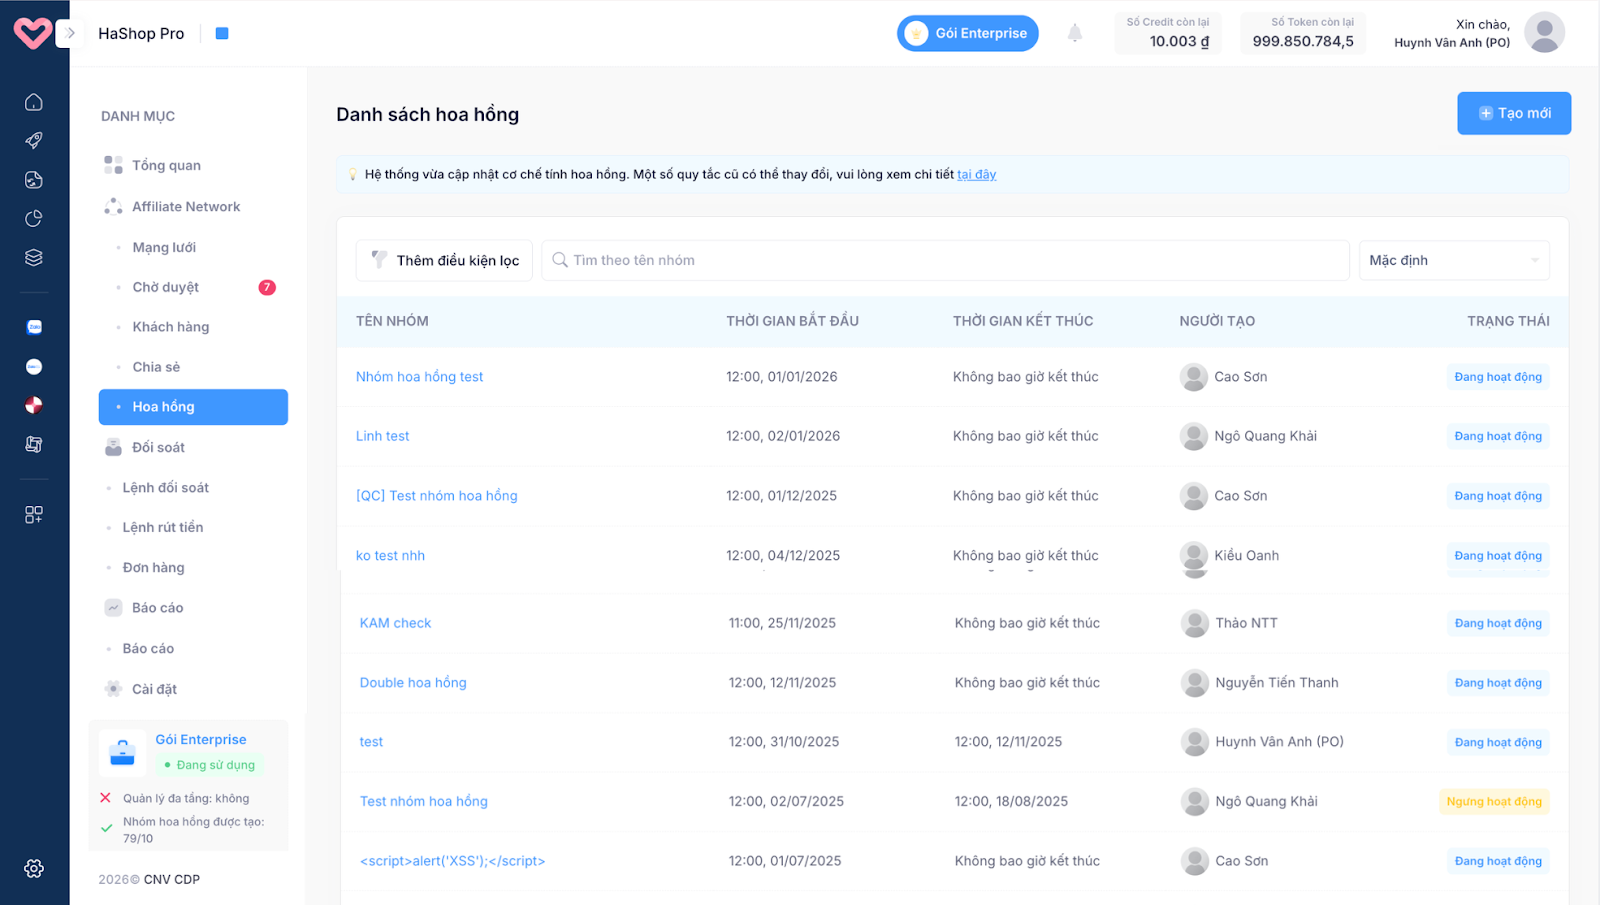The image size is (1600, 905).
Task: Click the home icon in left rail
Action: (34, 102)
